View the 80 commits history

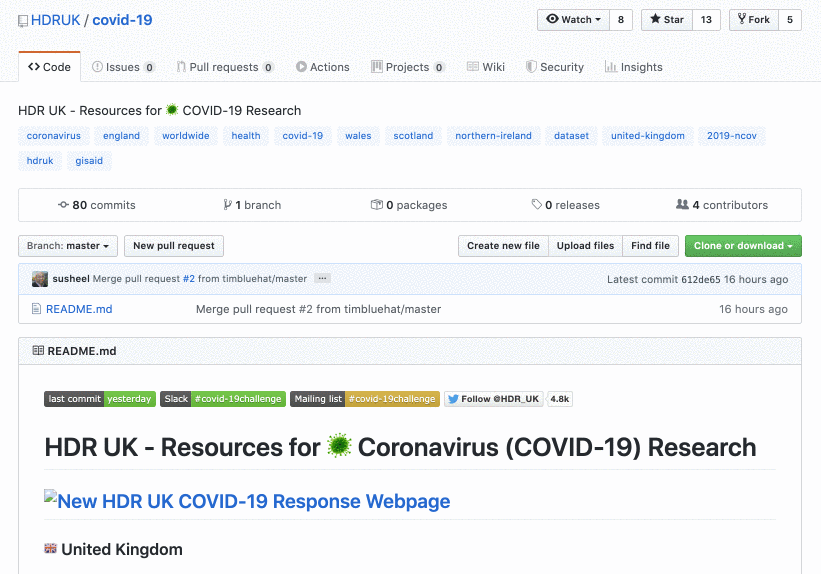[x=97, y=205]
